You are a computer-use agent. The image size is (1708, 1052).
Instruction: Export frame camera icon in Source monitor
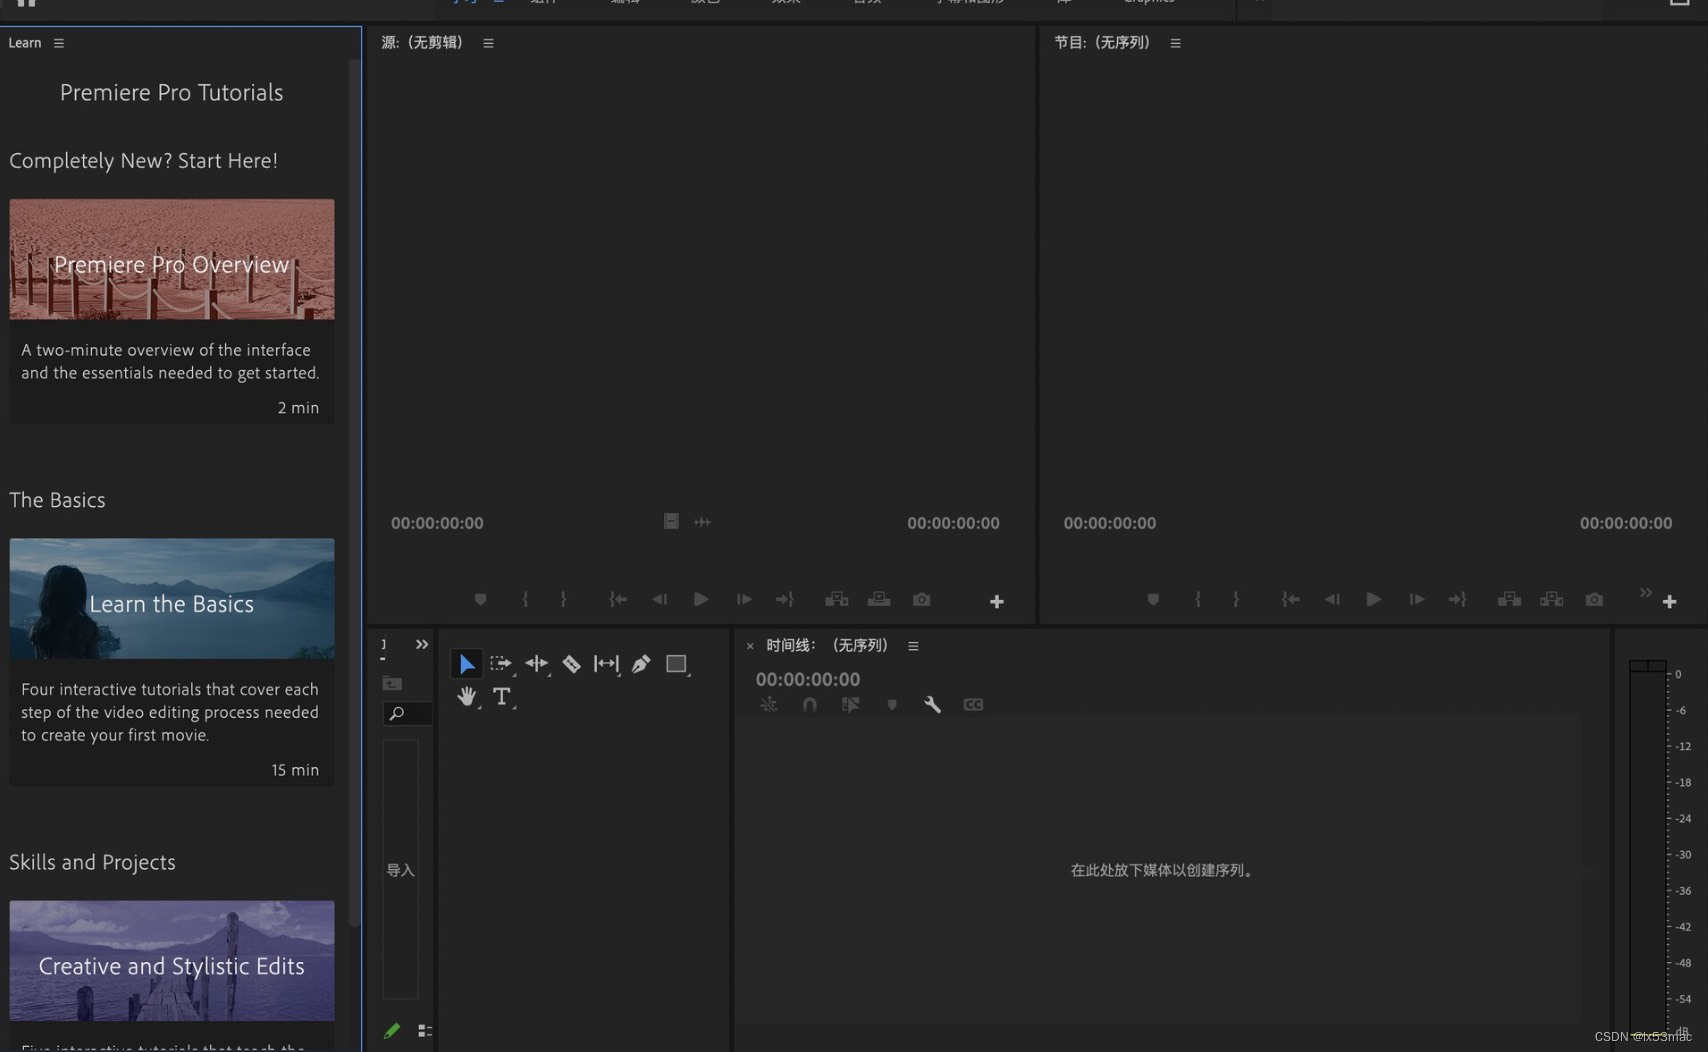(x=921, y=599)
